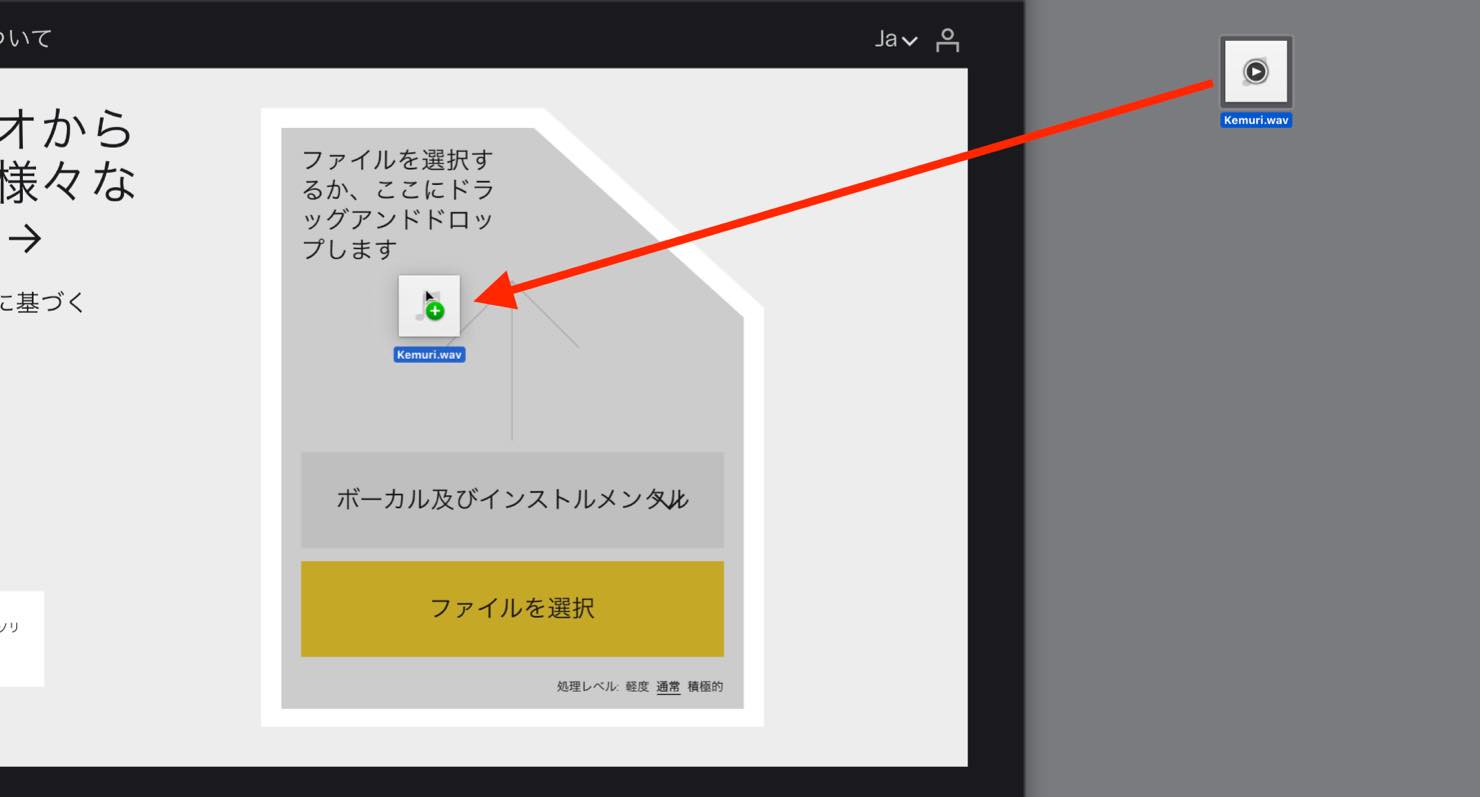This screenshot has height=797, width=1480.
Task: Set processing level to 通常
Action: click(668, 687)
